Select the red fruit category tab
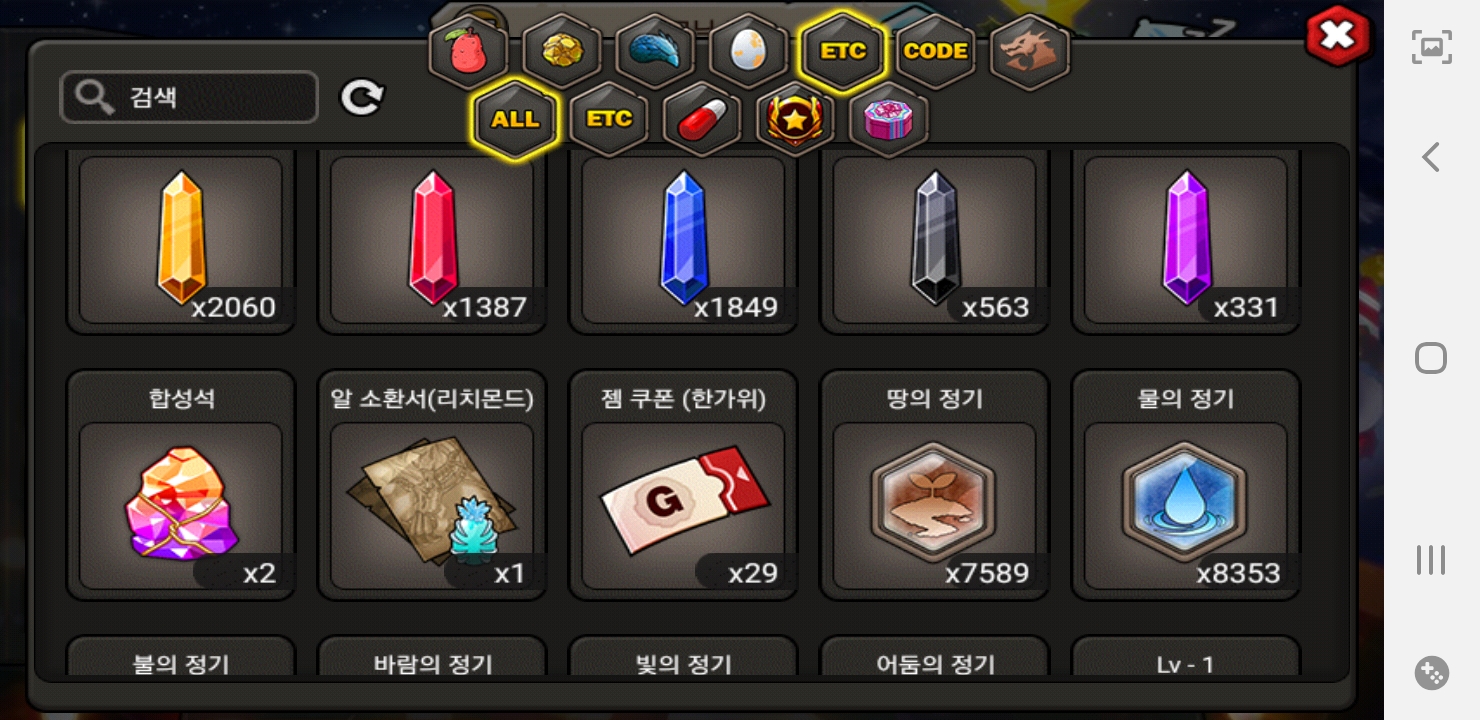This screenshot has height=720, width=1480. [468, 52]
